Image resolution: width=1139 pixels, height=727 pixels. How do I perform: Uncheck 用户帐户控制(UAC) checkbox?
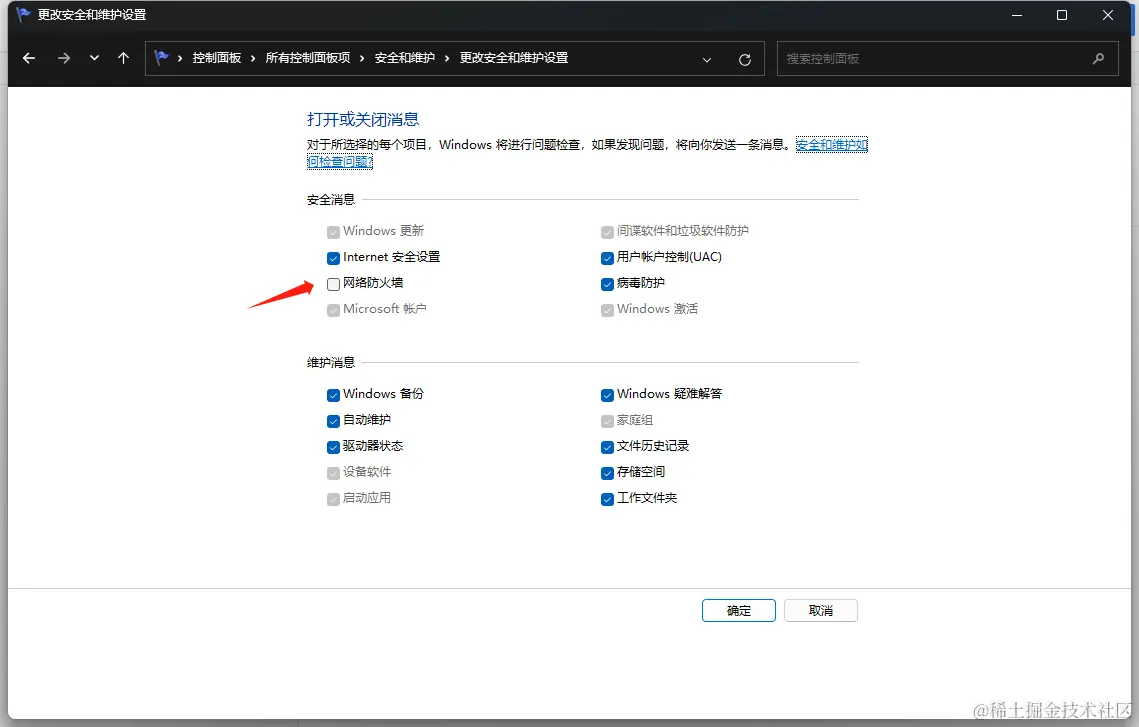607,258
